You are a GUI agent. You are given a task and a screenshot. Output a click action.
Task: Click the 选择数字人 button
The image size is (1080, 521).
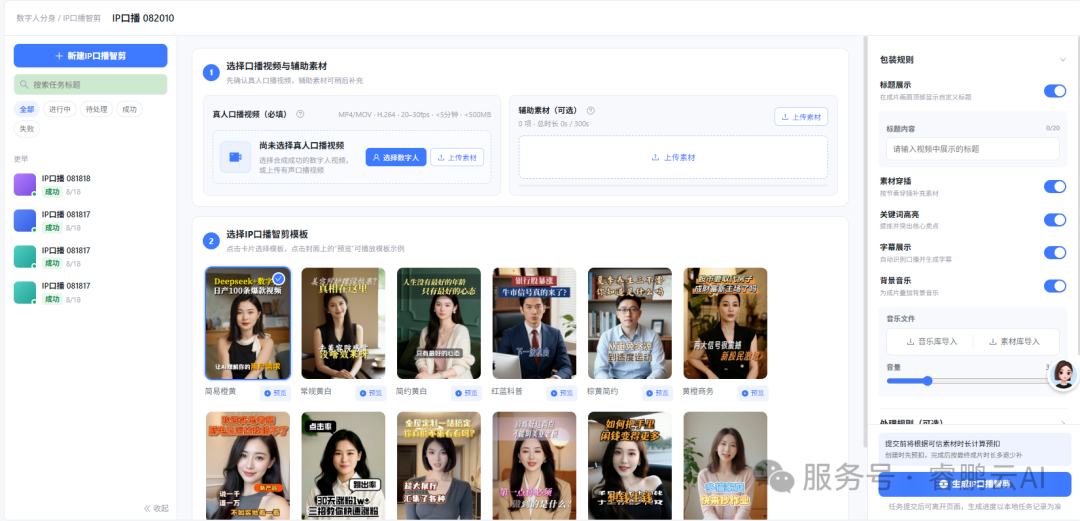pyautogui.click(x=396, y=157)
